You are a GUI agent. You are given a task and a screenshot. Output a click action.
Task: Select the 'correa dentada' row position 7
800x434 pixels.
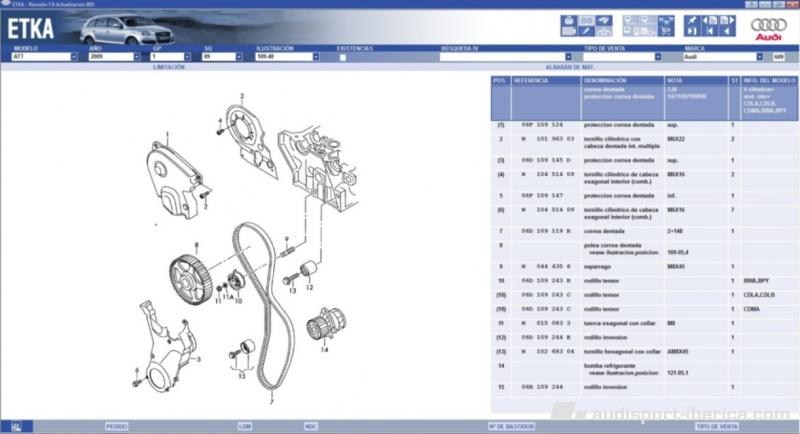click(x=644, y=231)
